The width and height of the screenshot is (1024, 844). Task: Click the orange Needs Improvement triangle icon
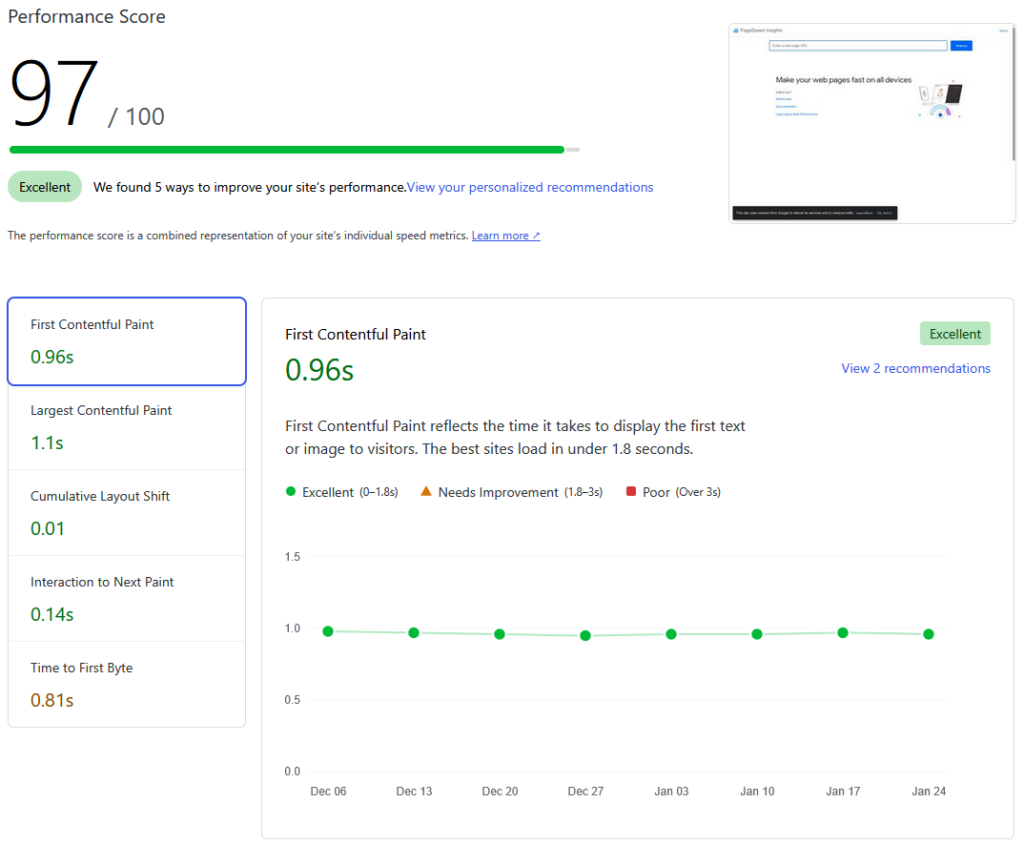[x=426, y=492]
